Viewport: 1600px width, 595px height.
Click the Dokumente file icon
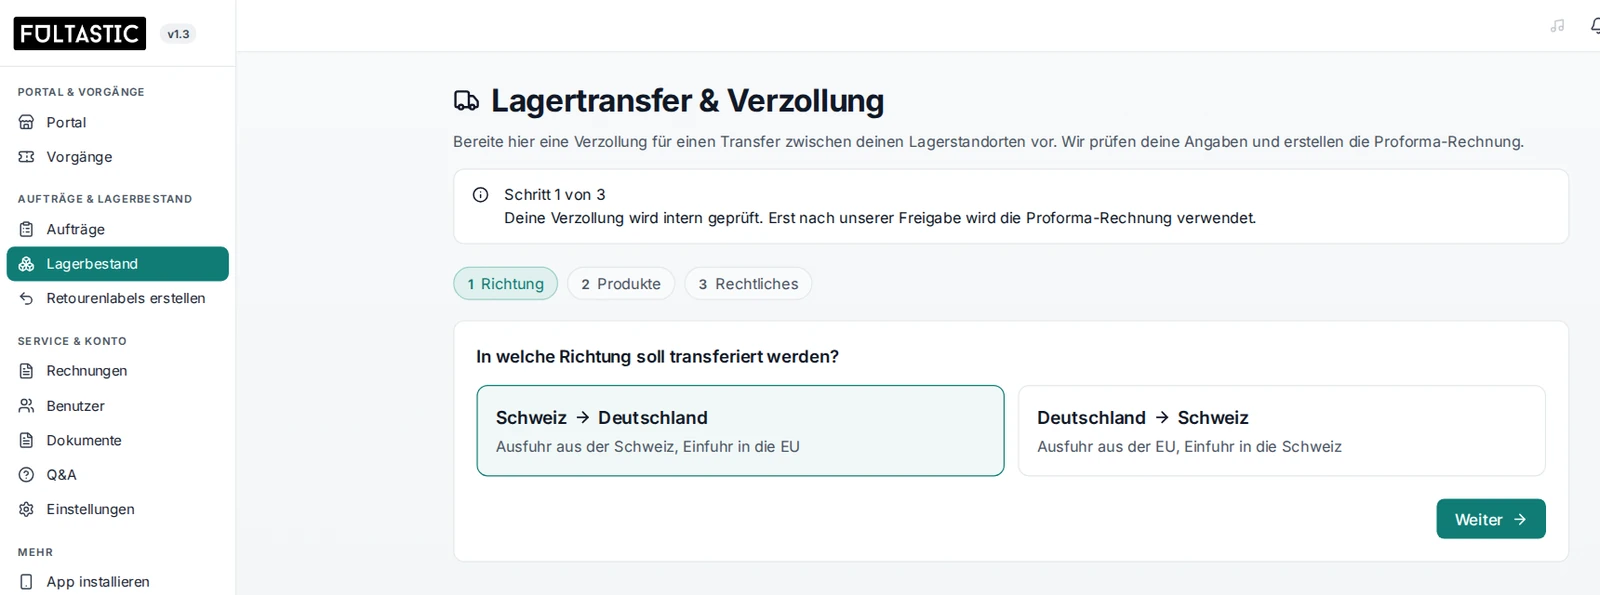(x=27, y=440)
